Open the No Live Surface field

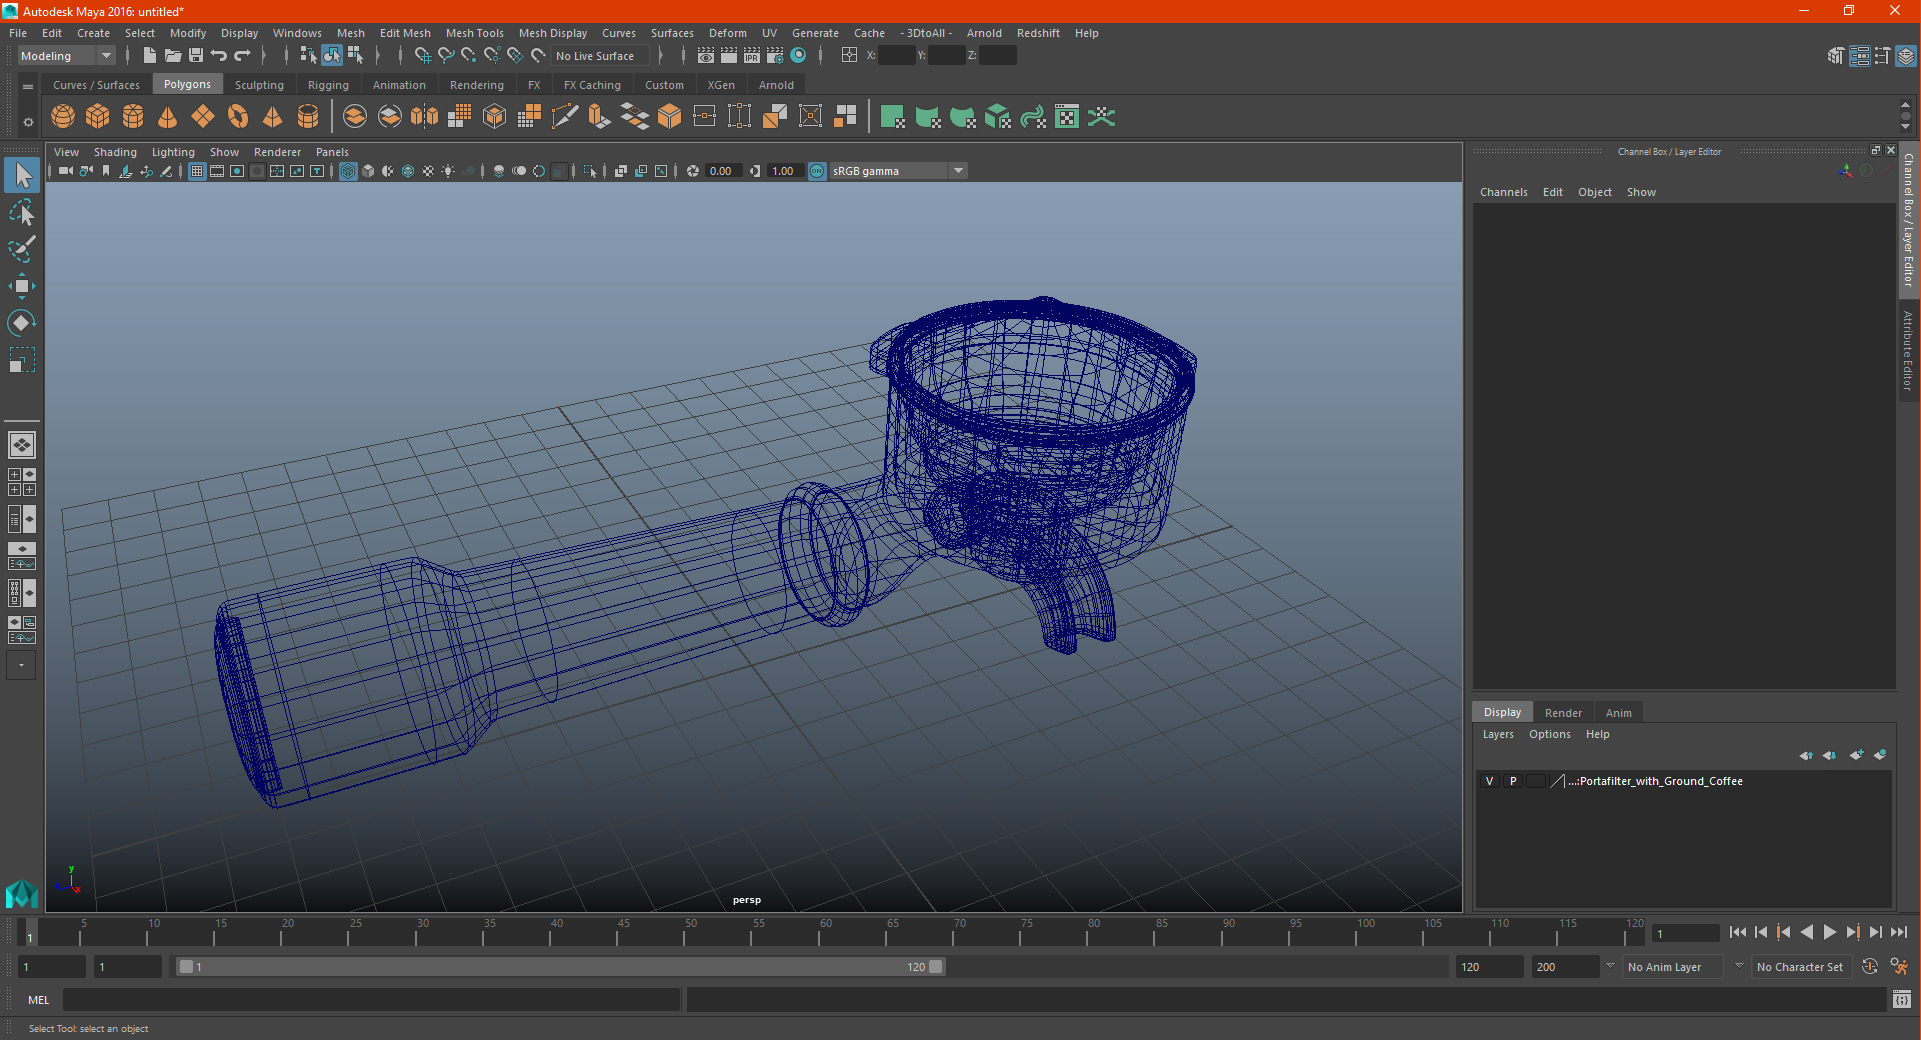click(600, 56)
